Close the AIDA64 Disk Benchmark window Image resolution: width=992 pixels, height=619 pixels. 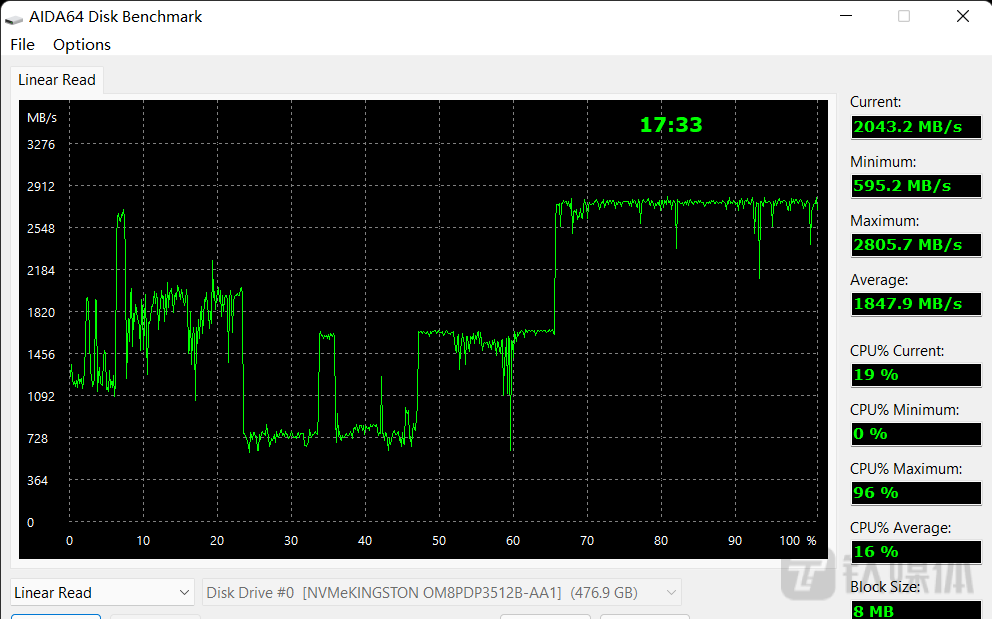963,16
